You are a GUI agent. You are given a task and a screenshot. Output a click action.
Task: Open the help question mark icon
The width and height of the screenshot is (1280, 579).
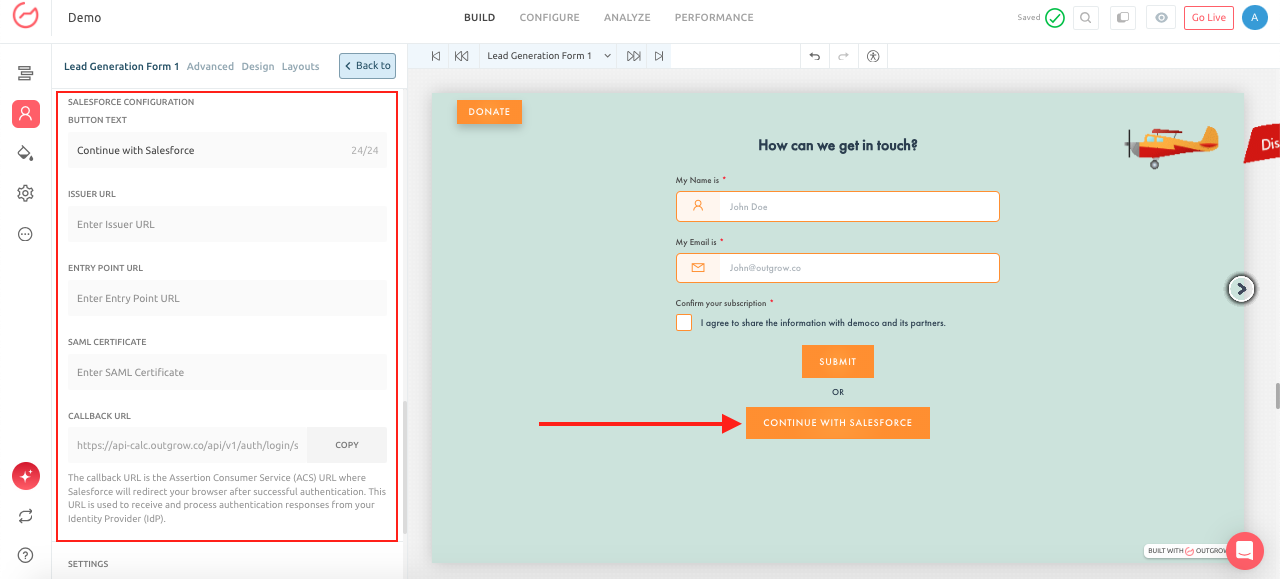tap(26, 555)
